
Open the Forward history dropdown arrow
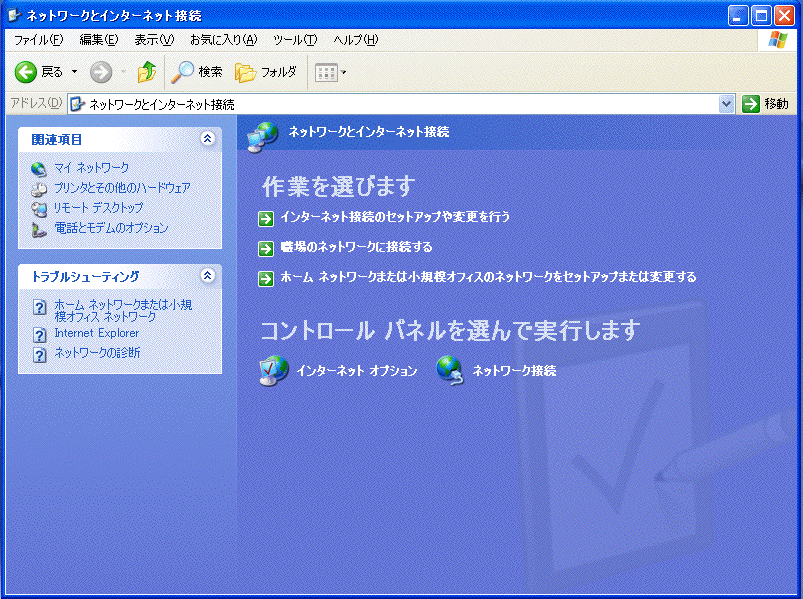pyautogui.click(x=123, y=72)
